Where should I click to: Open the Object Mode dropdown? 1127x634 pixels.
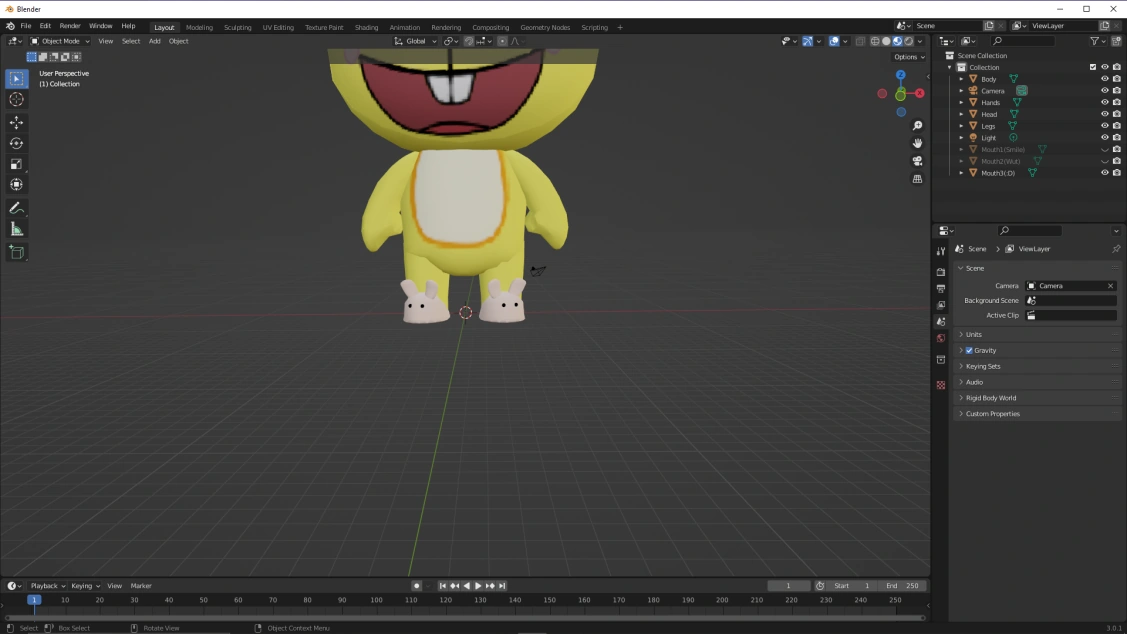60,41
